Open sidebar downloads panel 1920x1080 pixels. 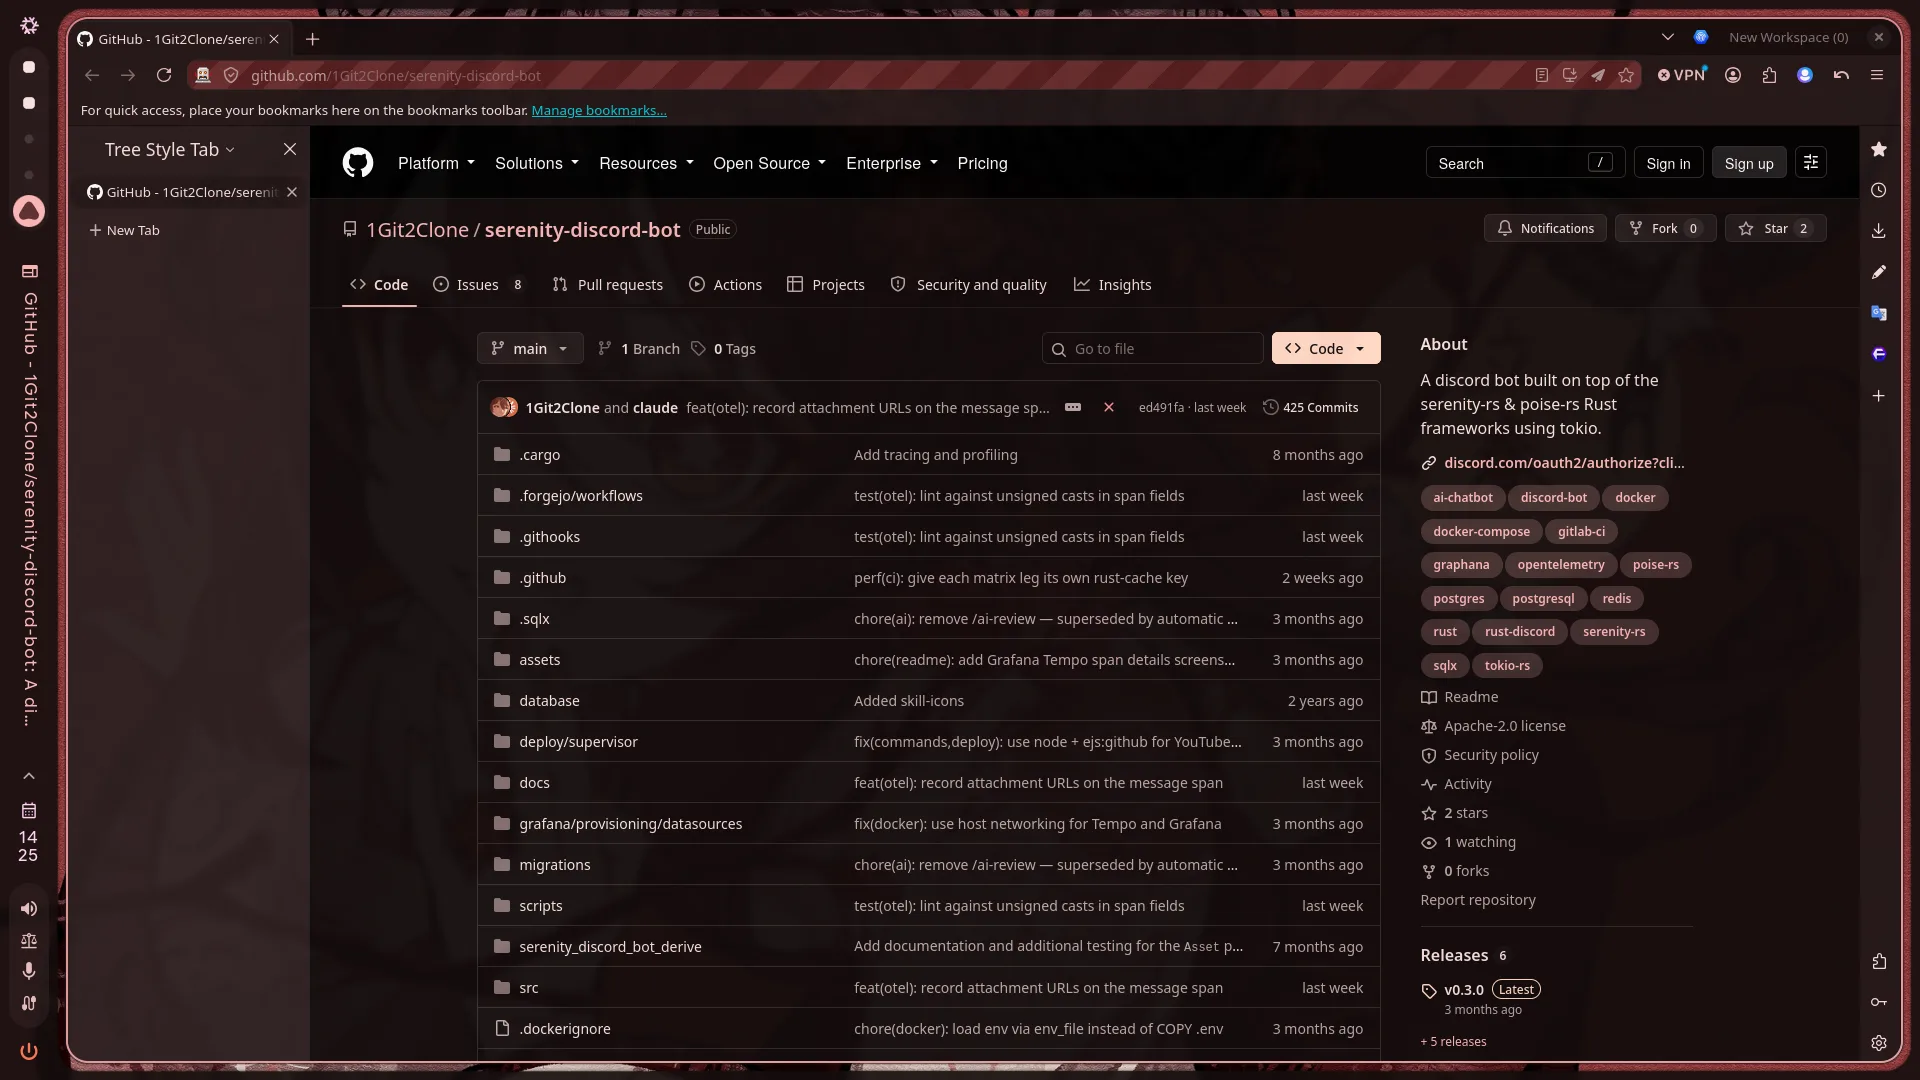coord(1879,231)
